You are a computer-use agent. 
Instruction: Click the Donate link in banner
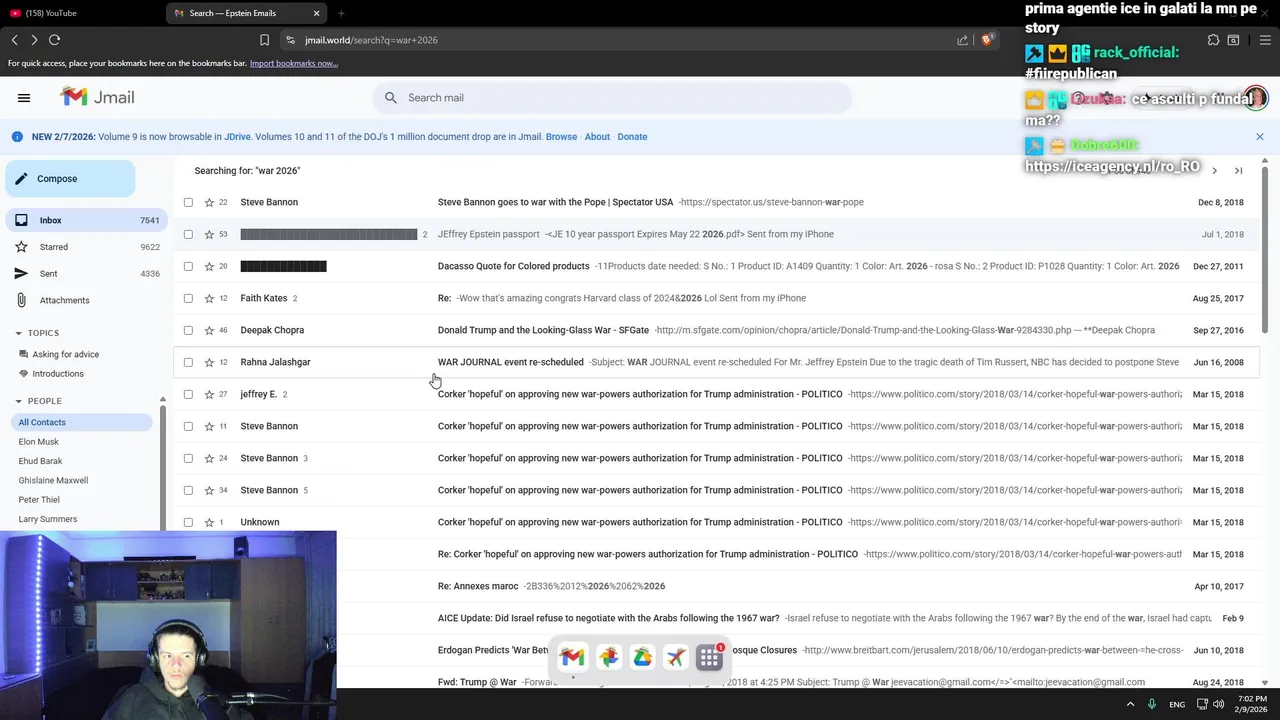pos(632,137)
